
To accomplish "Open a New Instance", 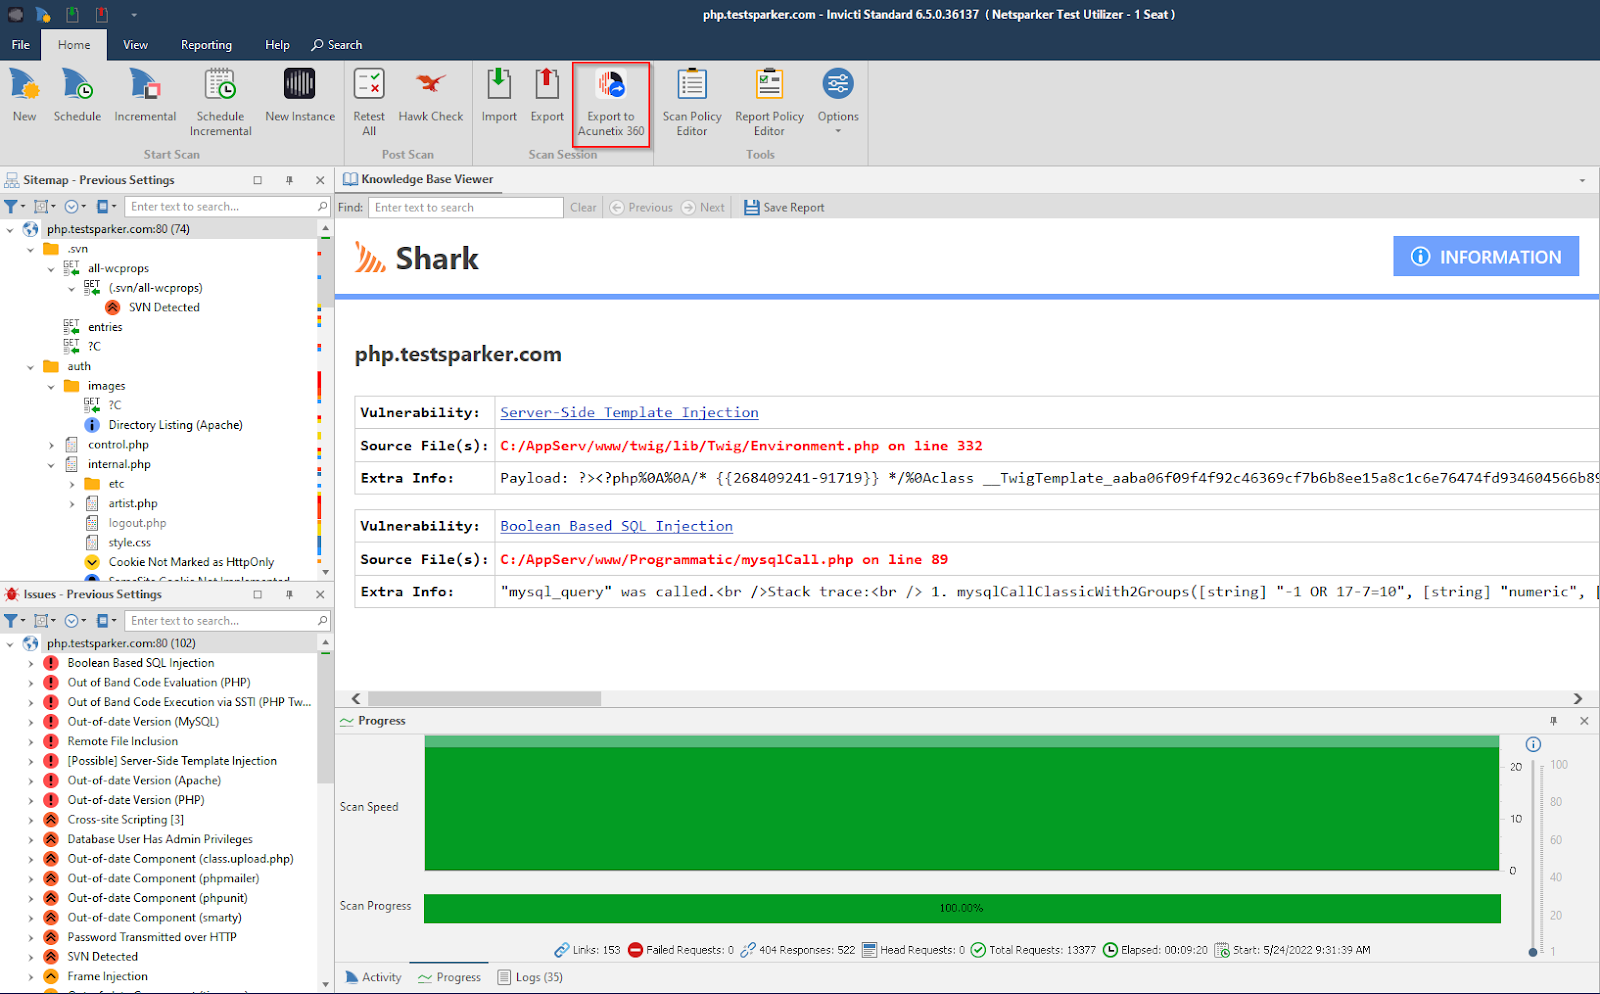I will [300, 96].
